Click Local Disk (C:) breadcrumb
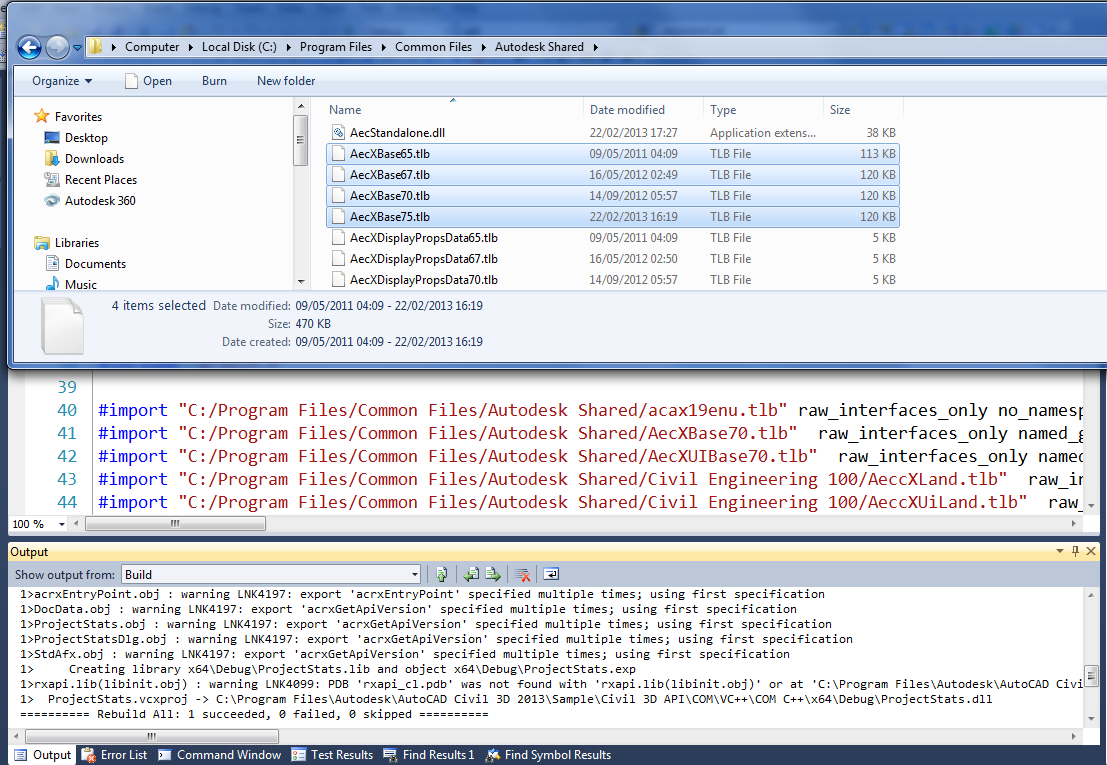Image resolution: width=1107 pixels, height=765 pixels. coord(239,47)
